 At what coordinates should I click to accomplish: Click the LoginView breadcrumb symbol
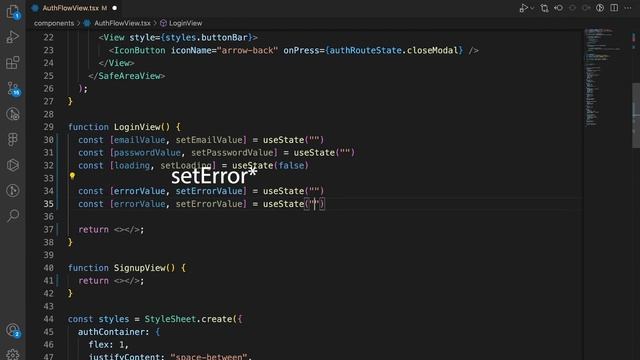coord(185,23)
